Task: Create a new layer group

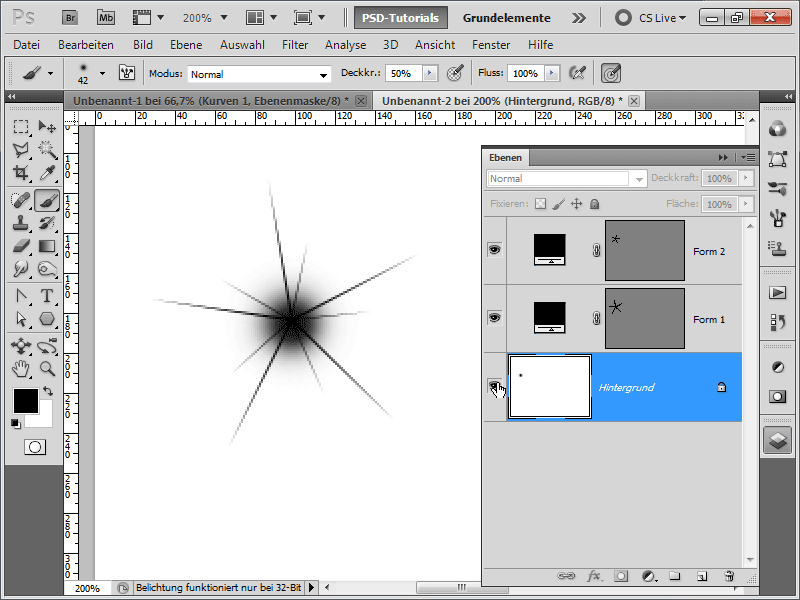Action: [675, 576]
